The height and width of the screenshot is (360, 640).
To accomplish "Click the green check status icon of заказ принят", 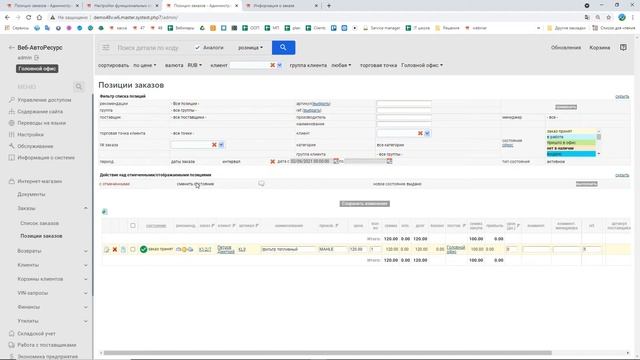I will tap(143, 249).
